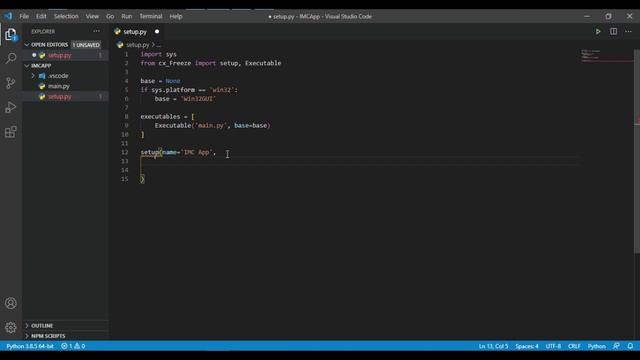Click line number 12 in gutter

click(125, 152)
